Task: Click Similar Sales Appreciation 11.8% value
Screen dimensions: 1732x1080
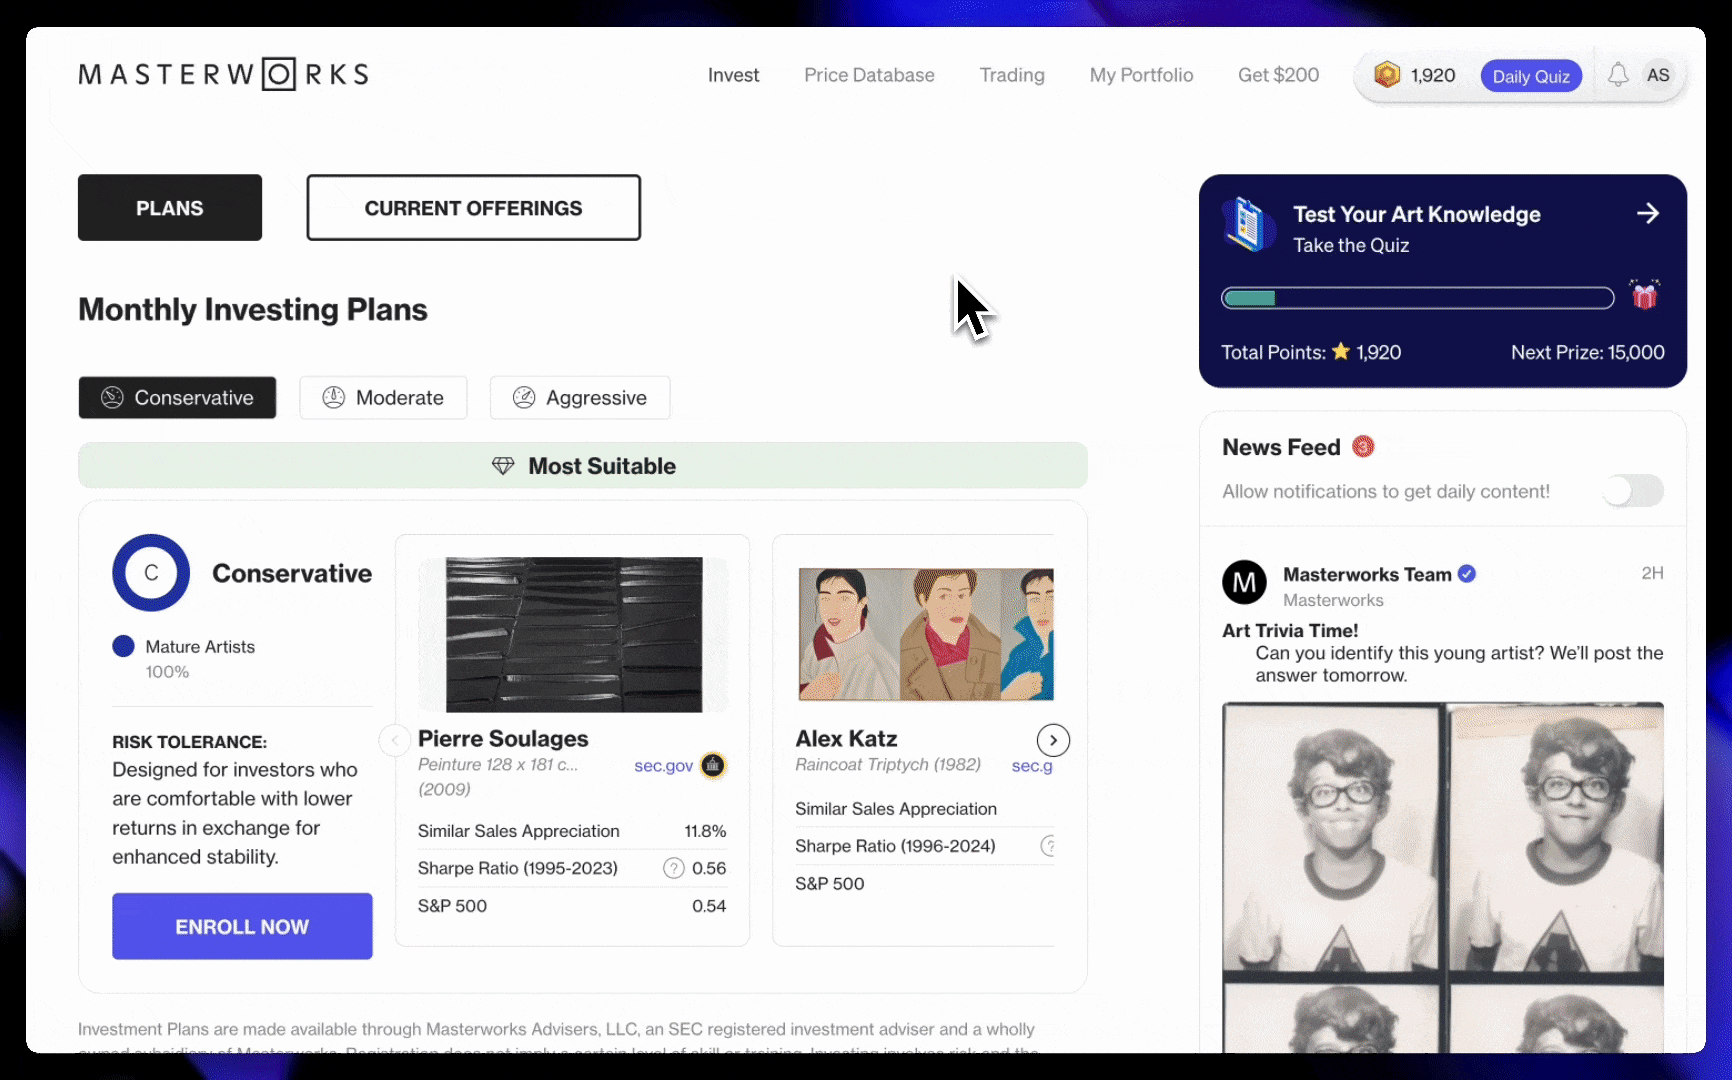Action: [705, 831]
